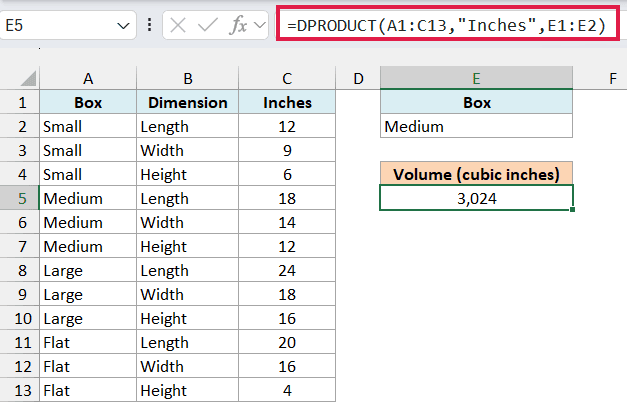
Task: Click the Inches value 18 in row 5
Action: click(287, 198)
